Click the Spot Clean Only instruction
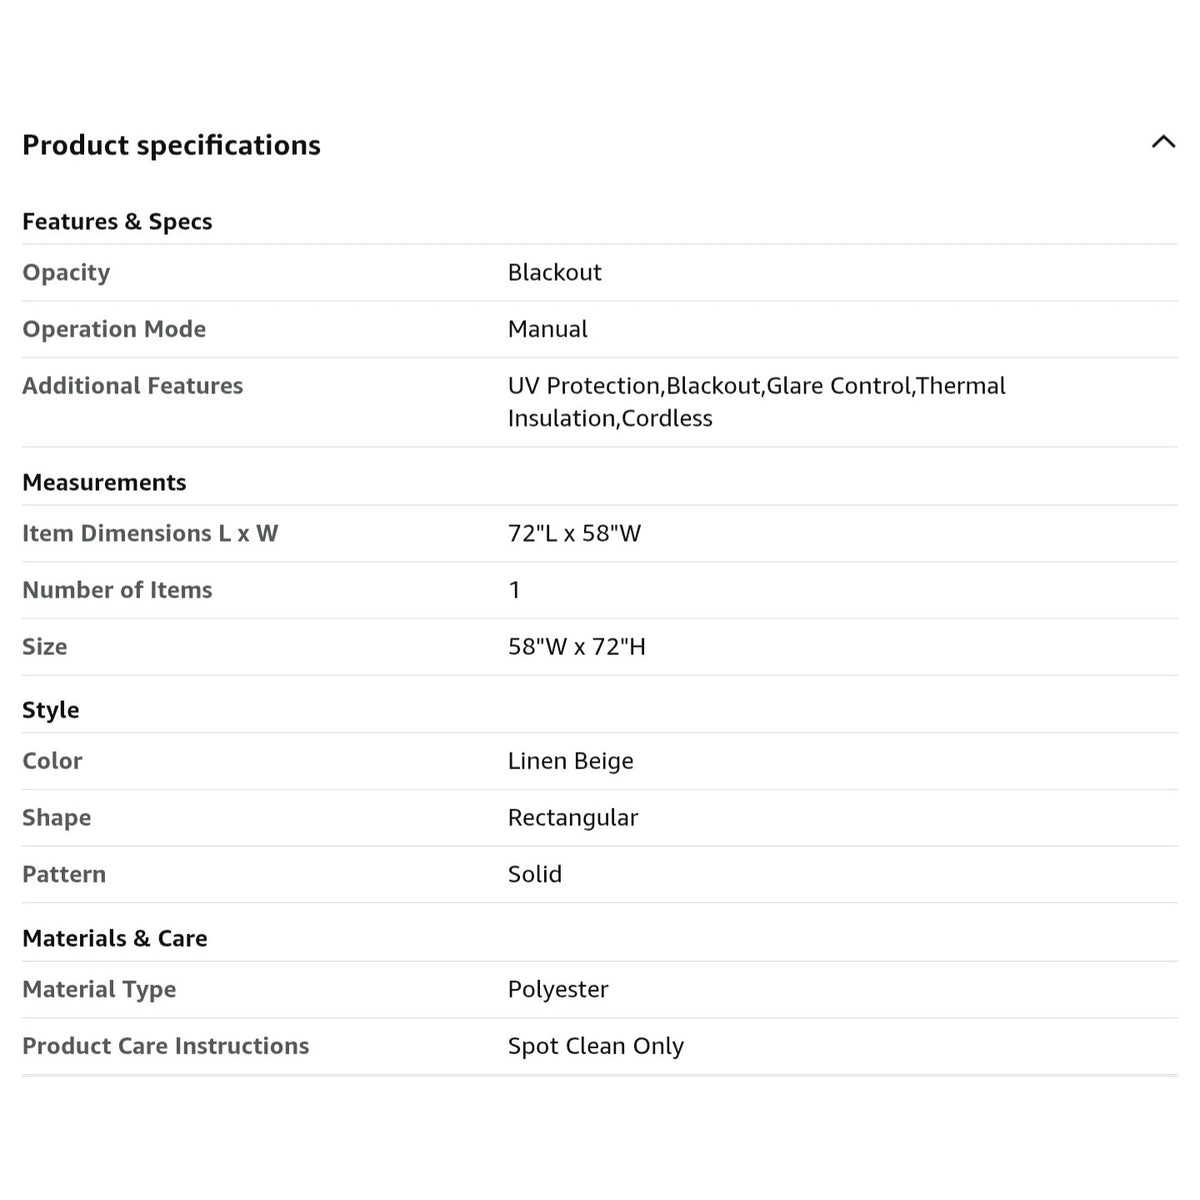The image size is (1200, 1200). tap(595, 1046)
